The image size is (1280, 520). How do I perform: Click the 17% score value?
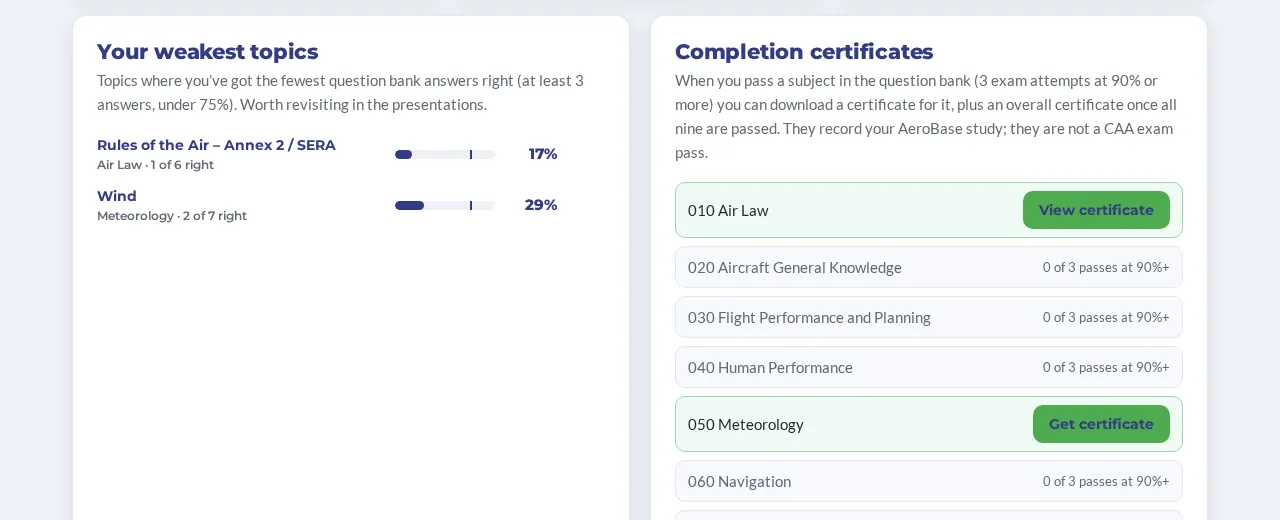pyautogui.click(x=543, y=154)
